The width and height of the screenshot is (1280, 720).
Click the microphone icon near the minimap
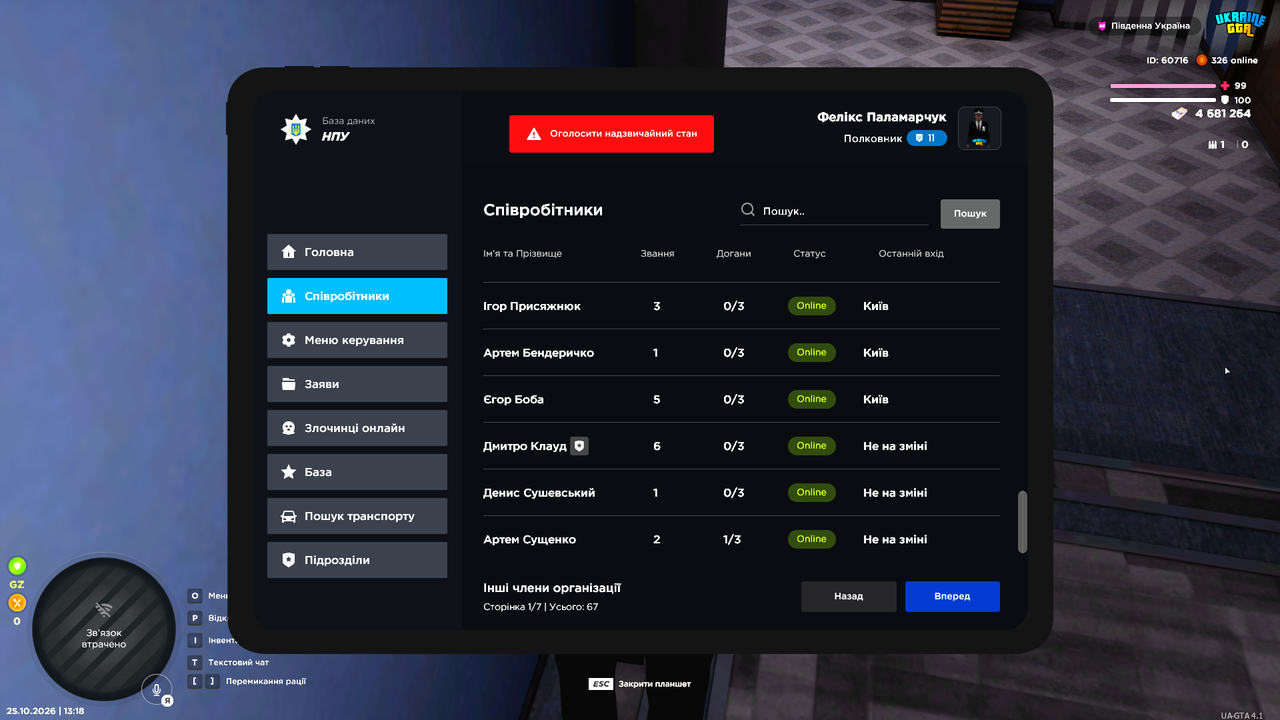[155, 687]
